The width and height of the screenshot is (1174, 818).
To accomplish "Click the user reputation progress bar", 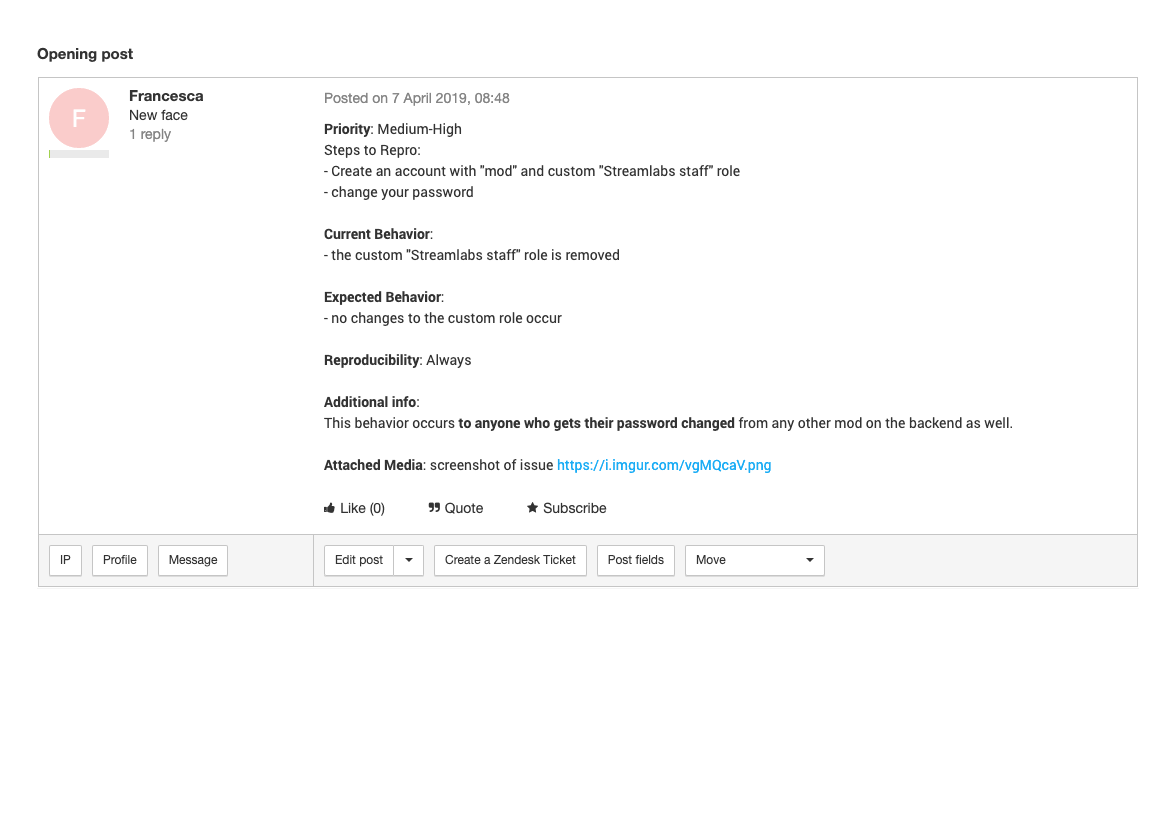I will (79, 154).
